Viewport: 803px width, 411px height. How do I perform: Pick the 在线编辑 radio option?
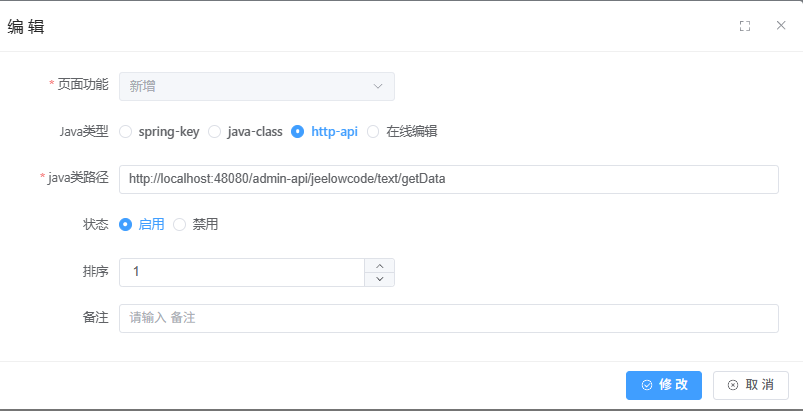373,131
